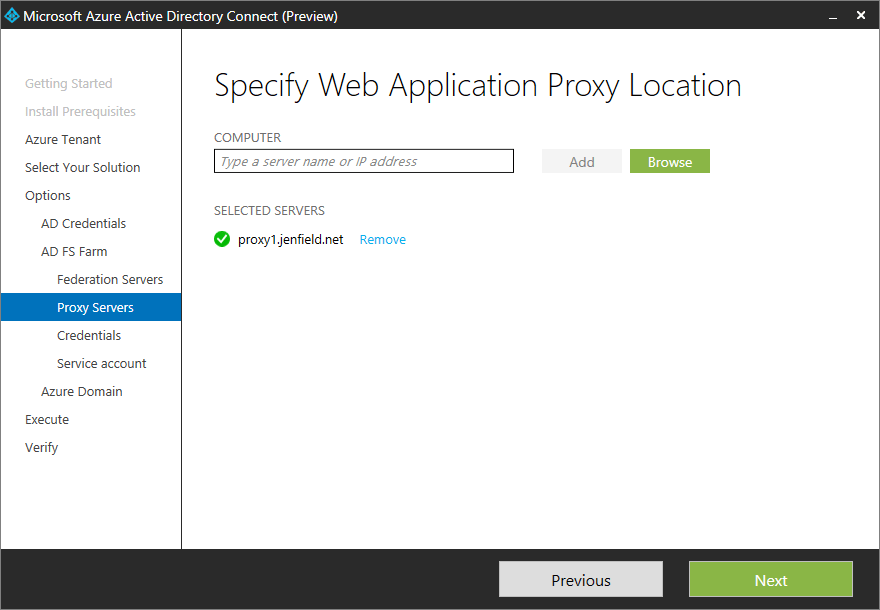
Task: Select the proxy1.jenfield.net server entry
Action: (291, 240)
